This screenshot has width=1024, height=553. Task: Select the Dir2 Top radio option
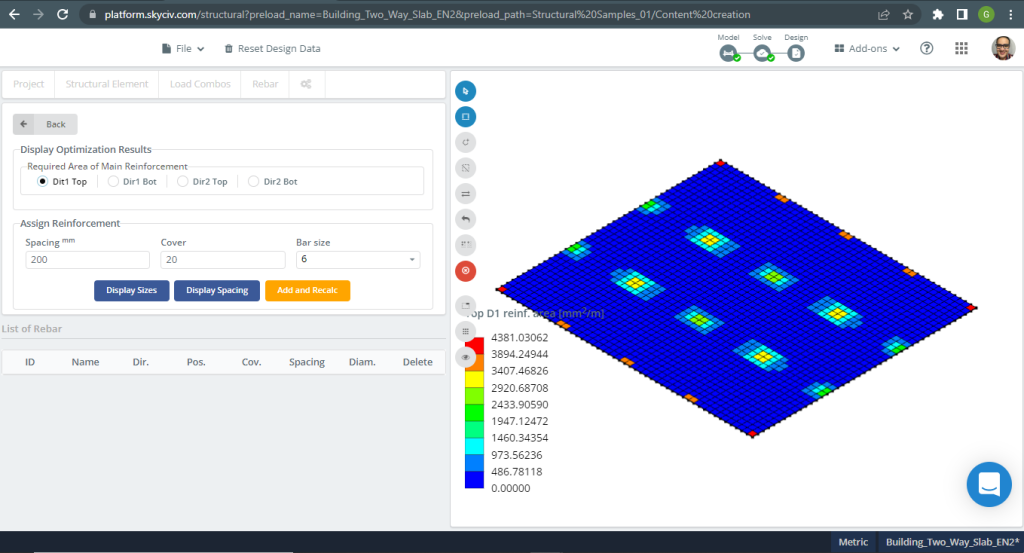click(183, 182)
